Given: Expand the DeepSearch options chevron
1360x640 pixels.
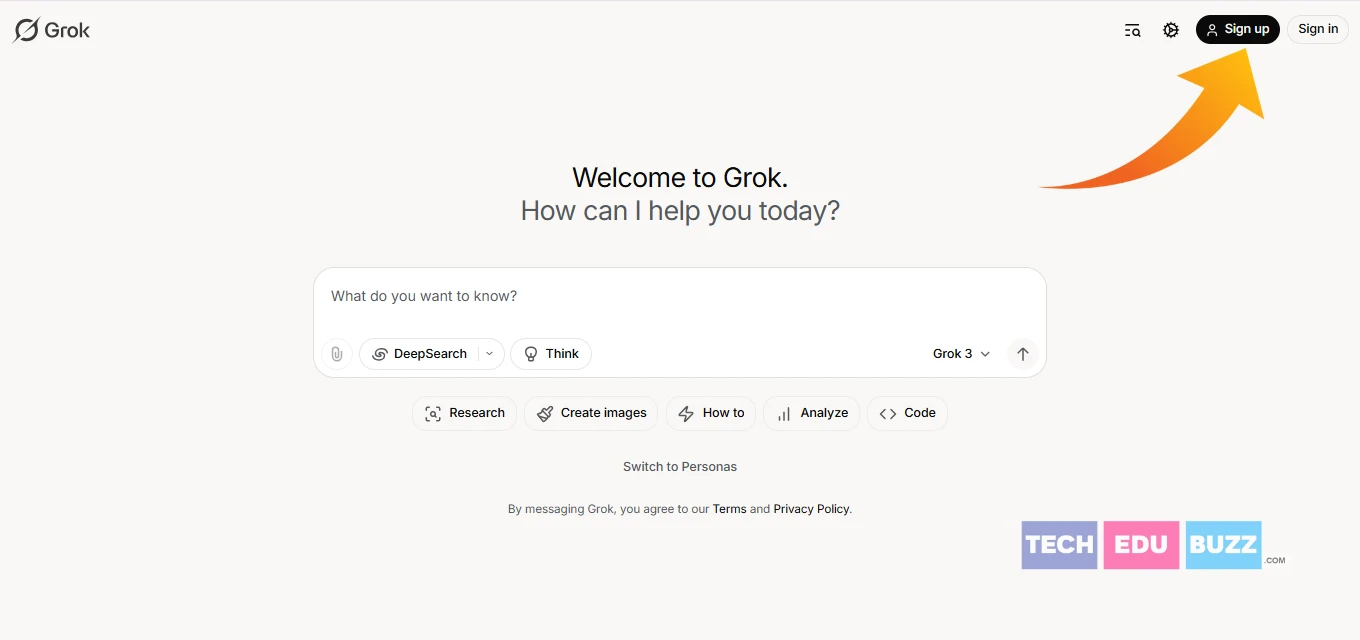Looking at the screenshot, I should click(489, 354).
